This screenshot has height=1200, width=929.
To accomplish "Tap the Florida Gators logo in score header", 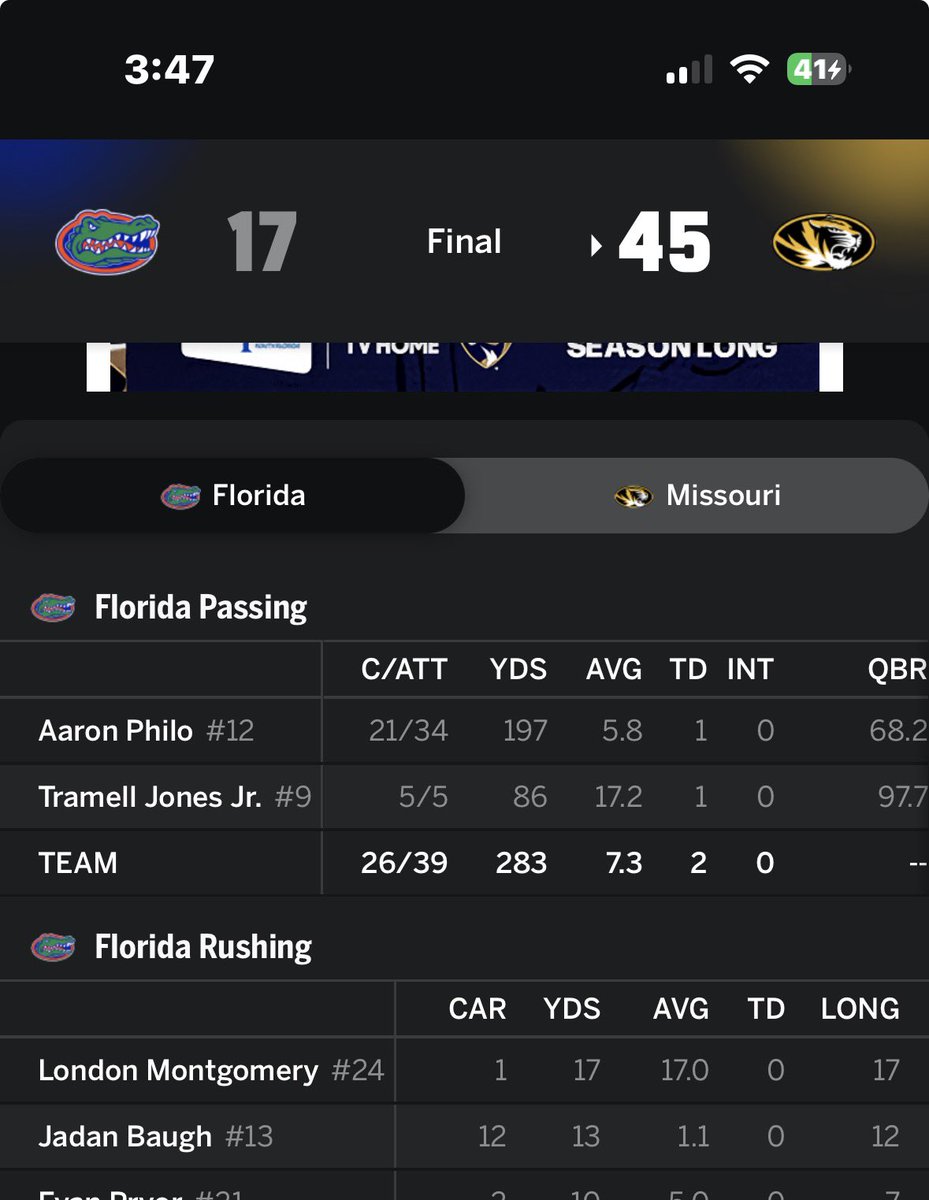I will pos(107,241).
